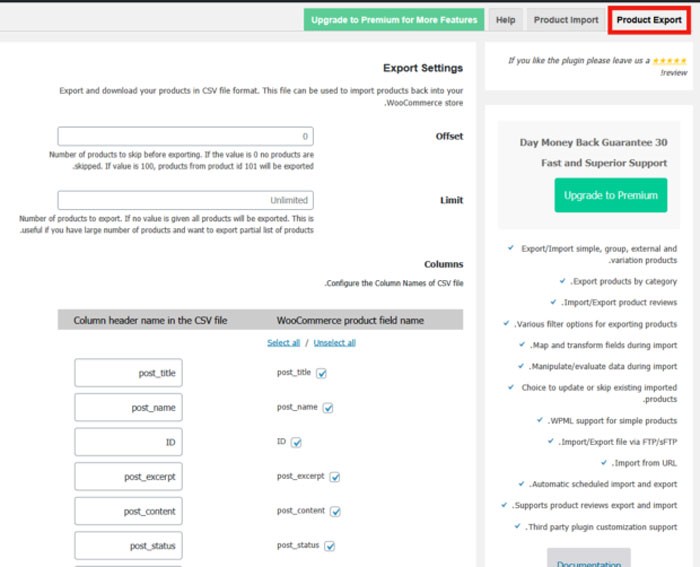Edit the post_content column header field
Image resolution: width=700 pixels, height=567 pixels.
(x=129, y=511)
